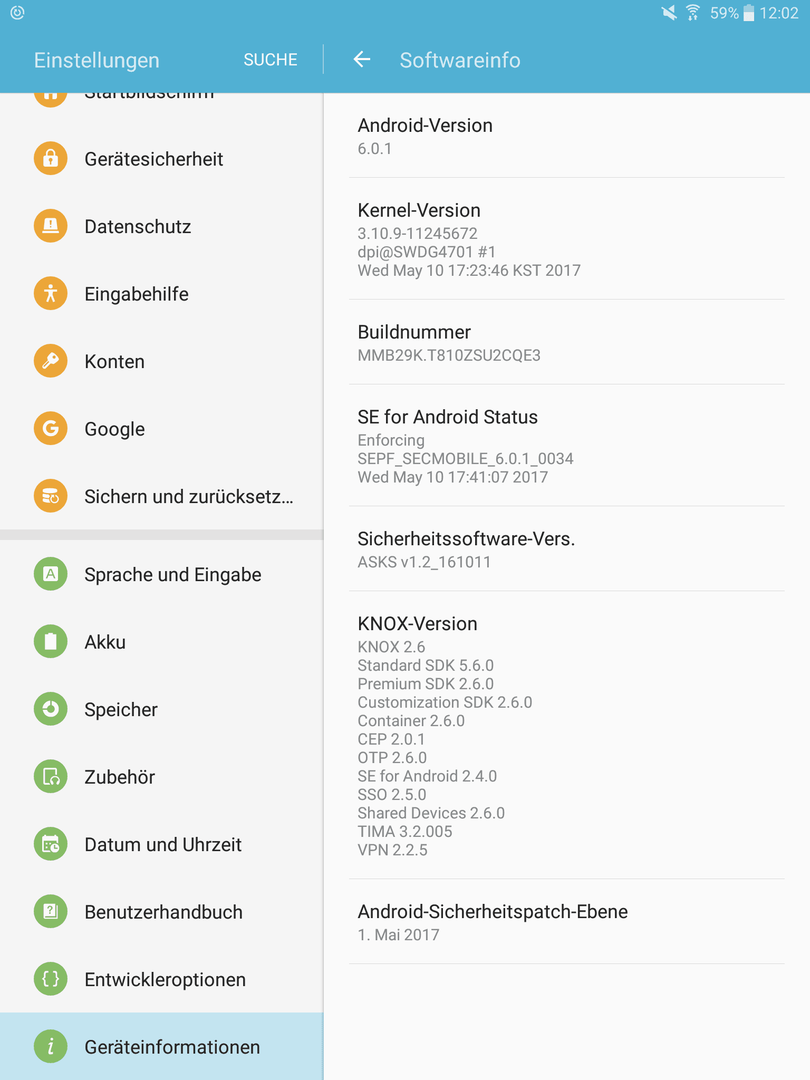Tap the Geräteinformationen info icon
The height and width of the screenshot is (1080, 810).
click(50, 1047)
